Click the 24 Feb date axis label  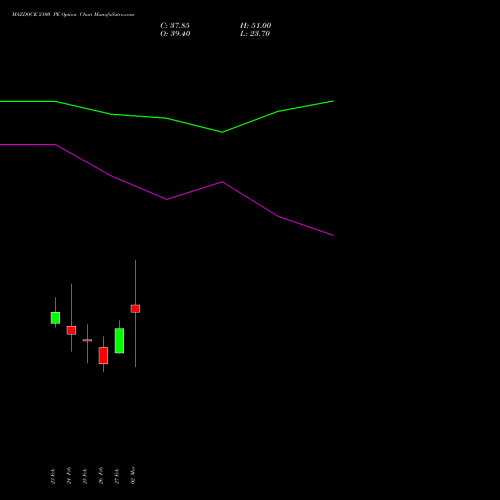(x=69, y=475)
